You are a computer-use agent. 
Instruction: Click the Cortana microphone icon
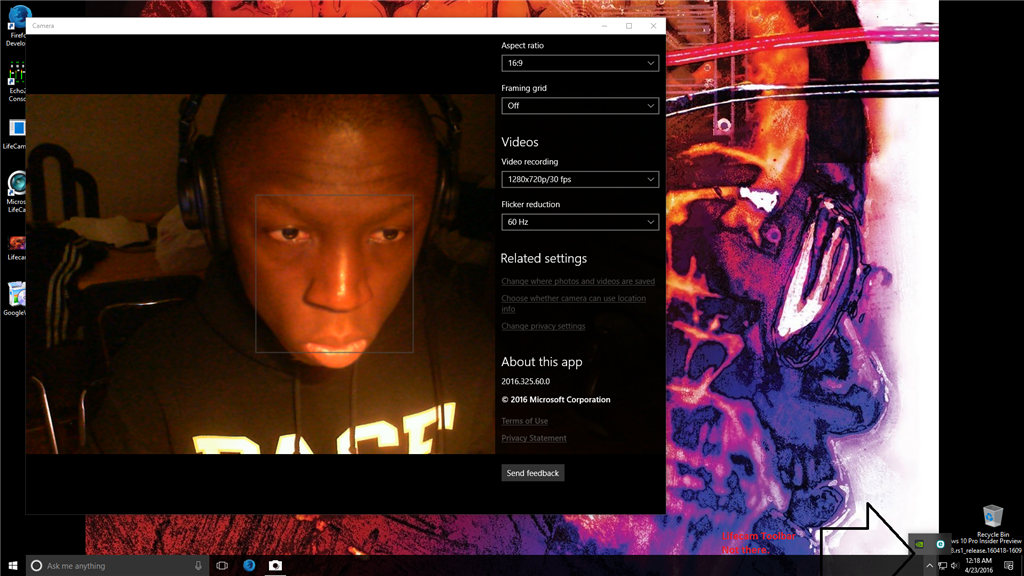(x=198, y=566)
